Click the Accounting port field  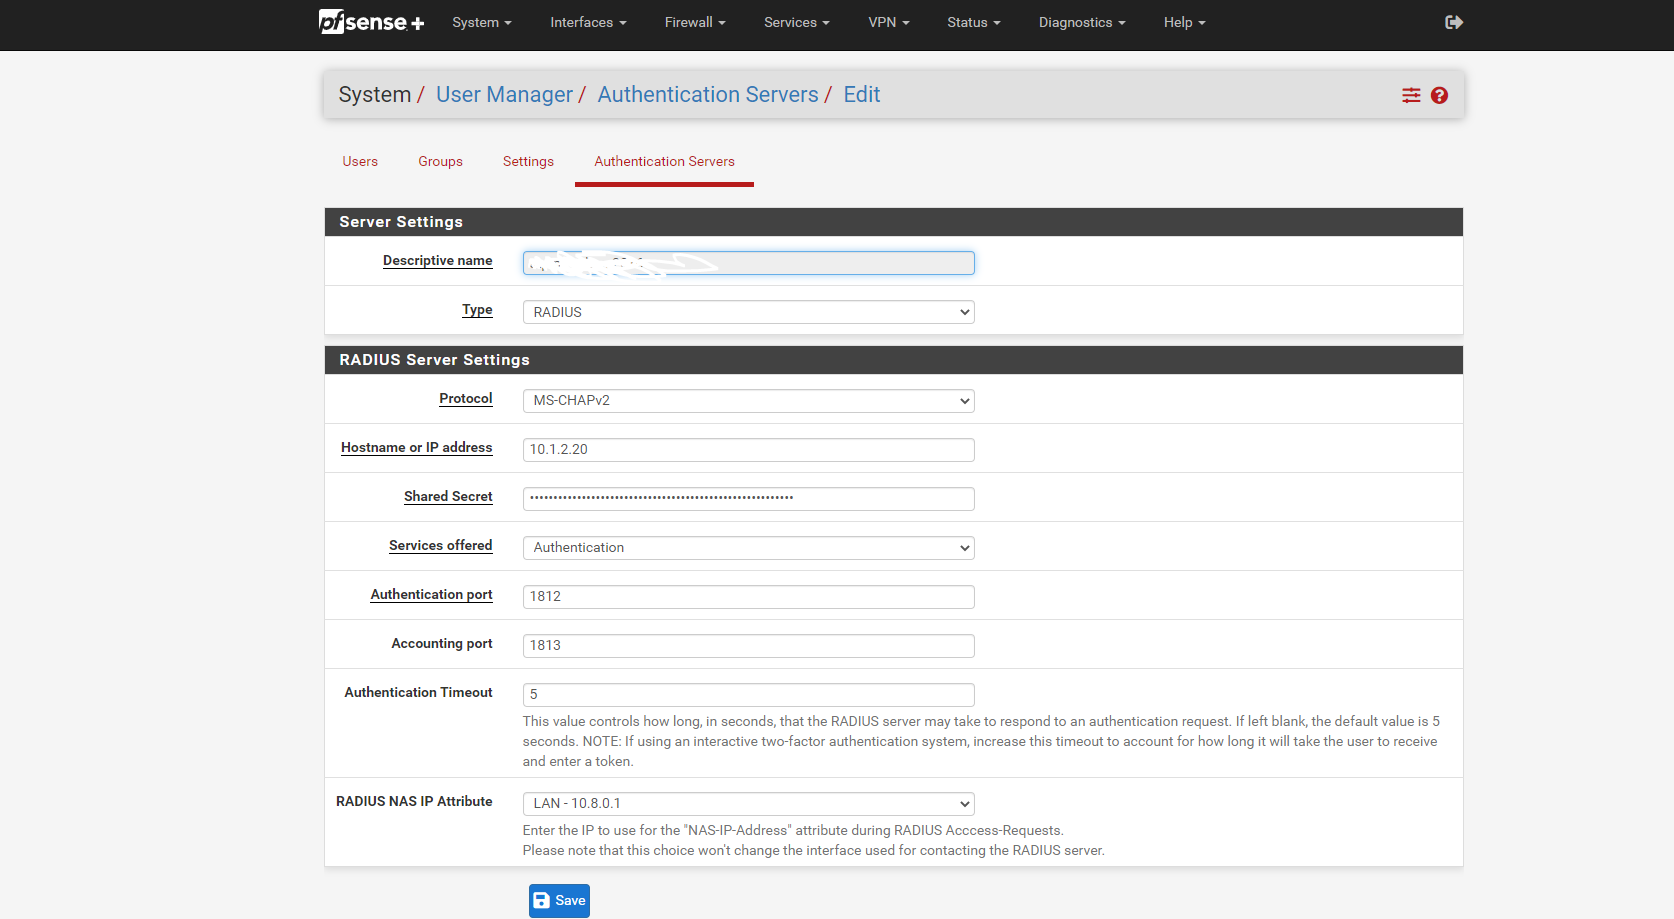click(x=748, y=645)
